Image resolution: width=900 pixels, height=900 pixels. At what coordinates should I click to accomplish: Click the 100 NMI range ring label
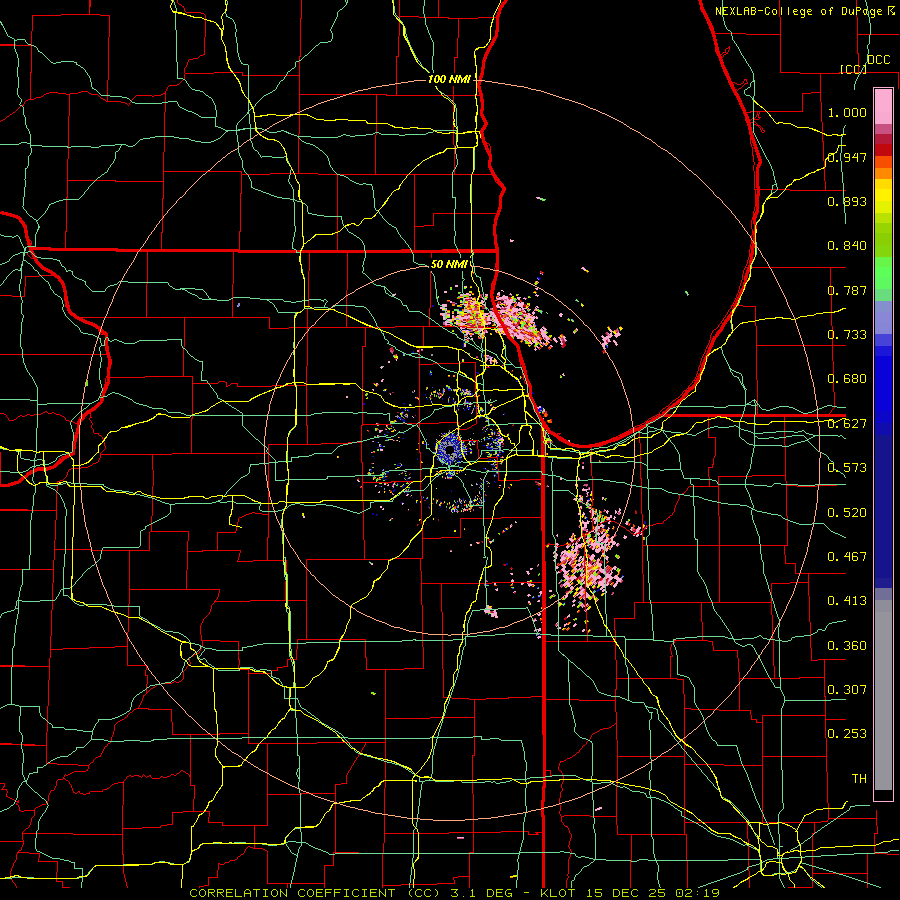point(449,79)
